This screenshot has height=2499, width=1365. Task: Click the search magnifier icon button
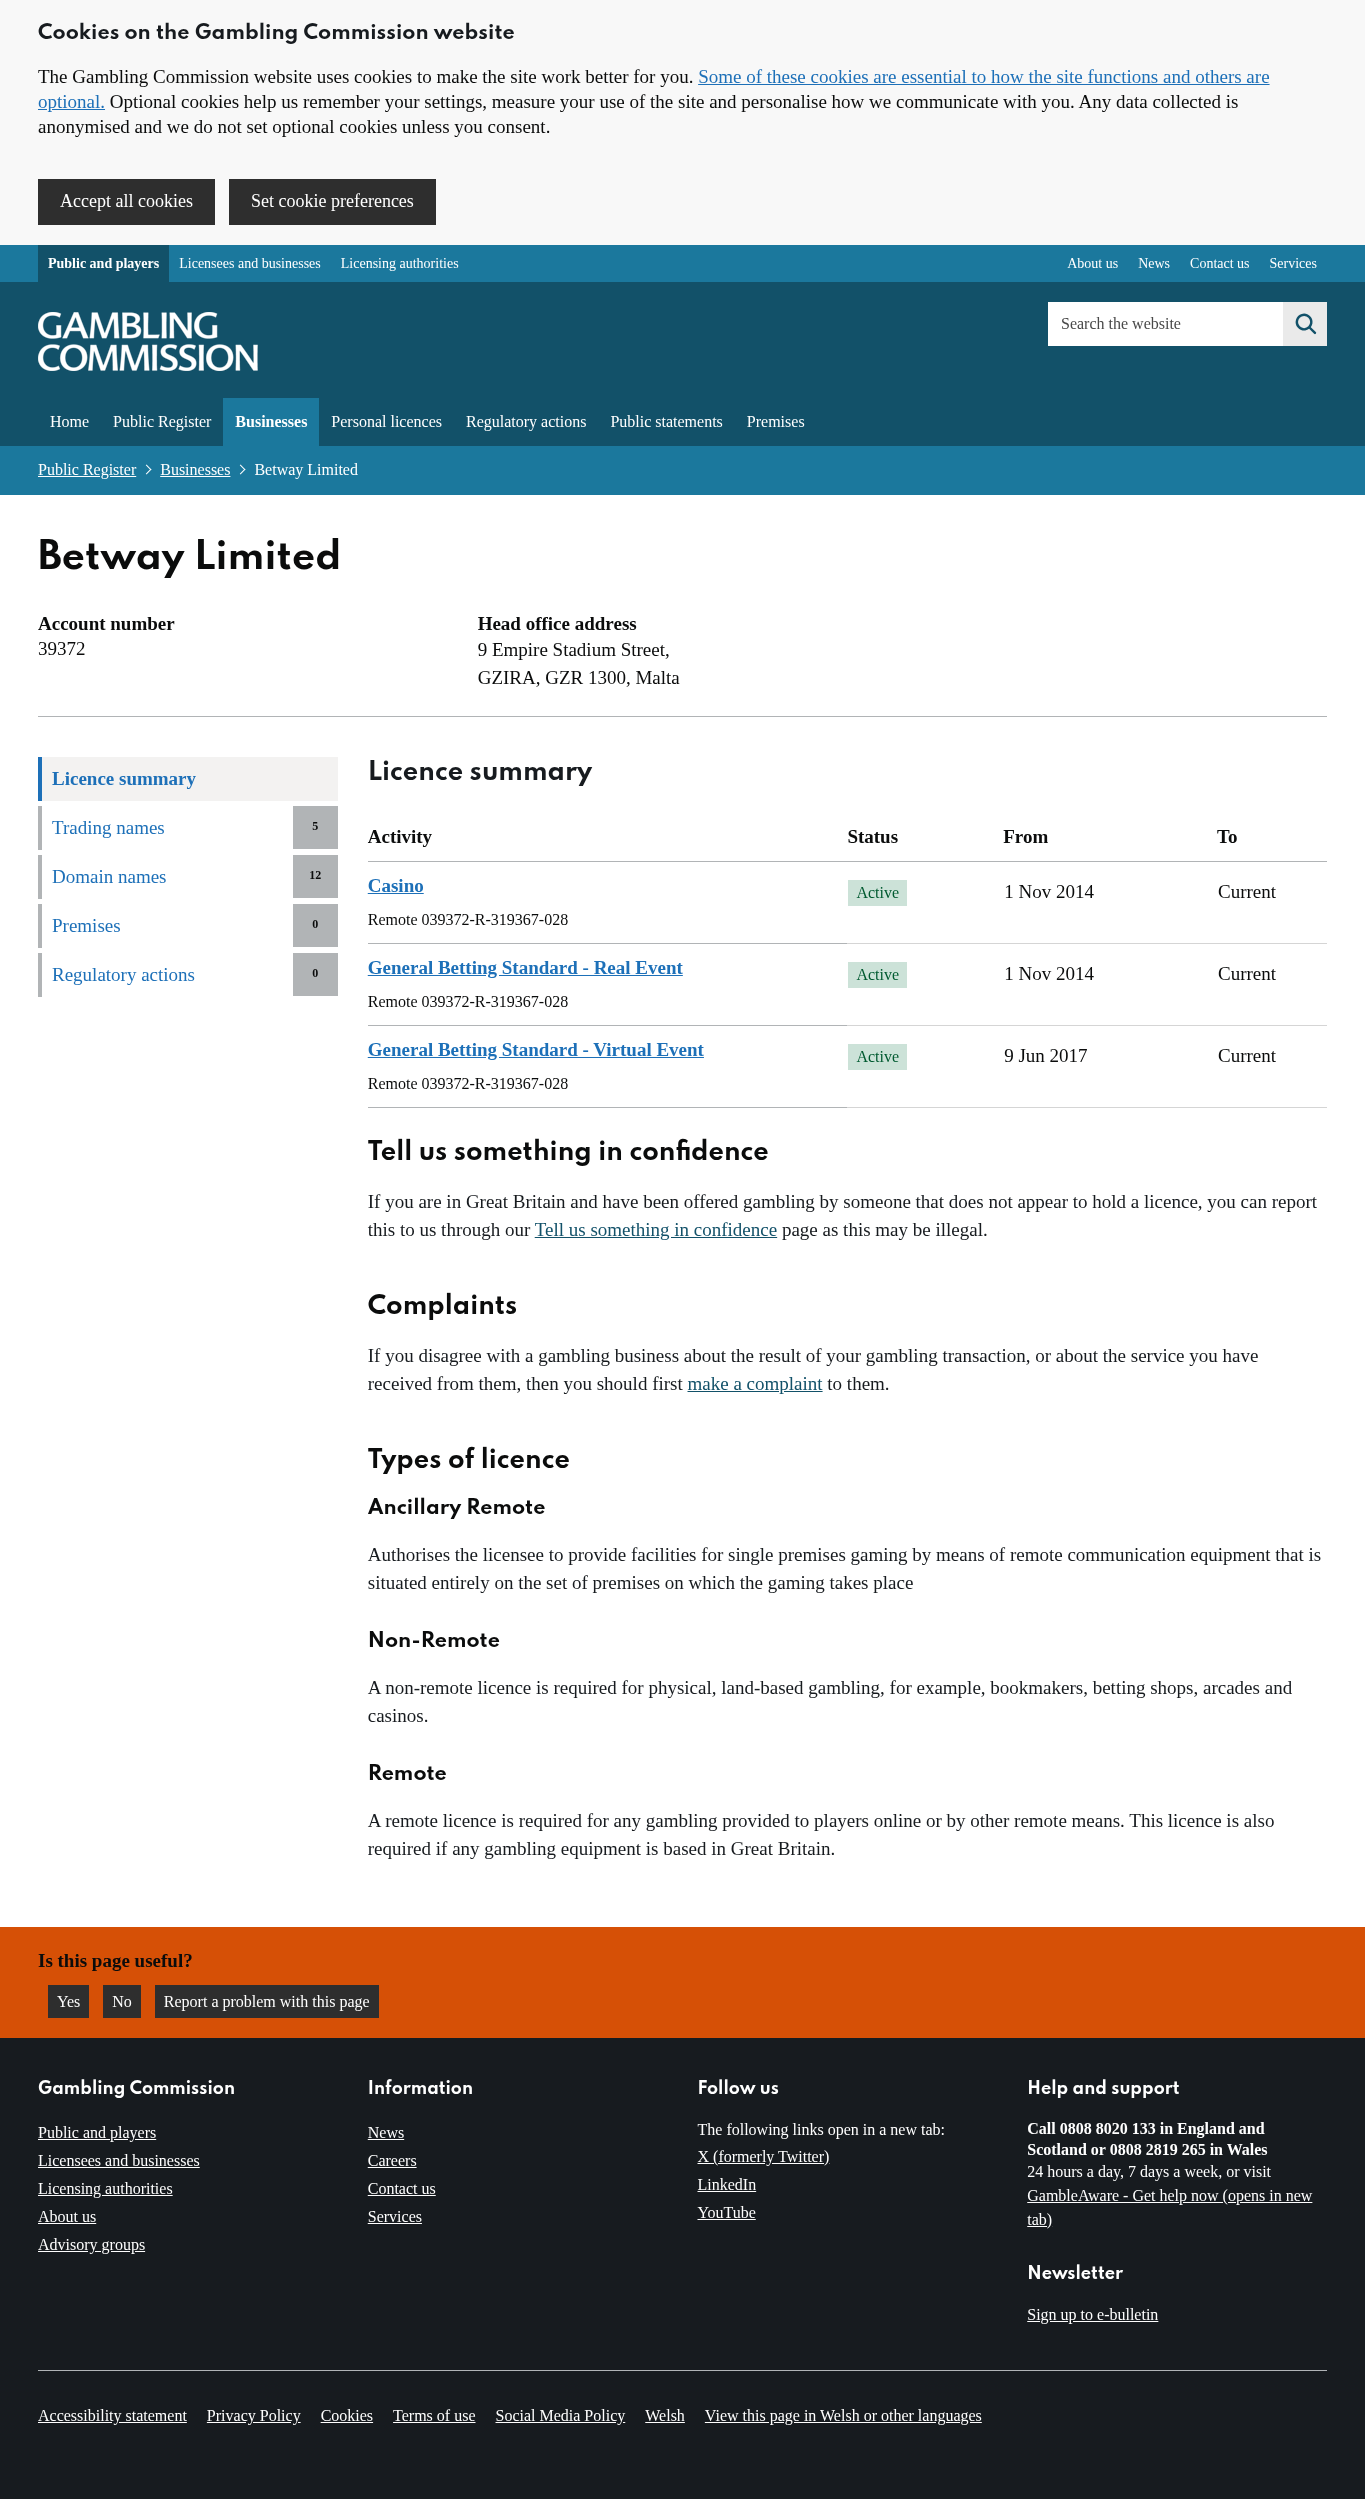pos(1305,324)
